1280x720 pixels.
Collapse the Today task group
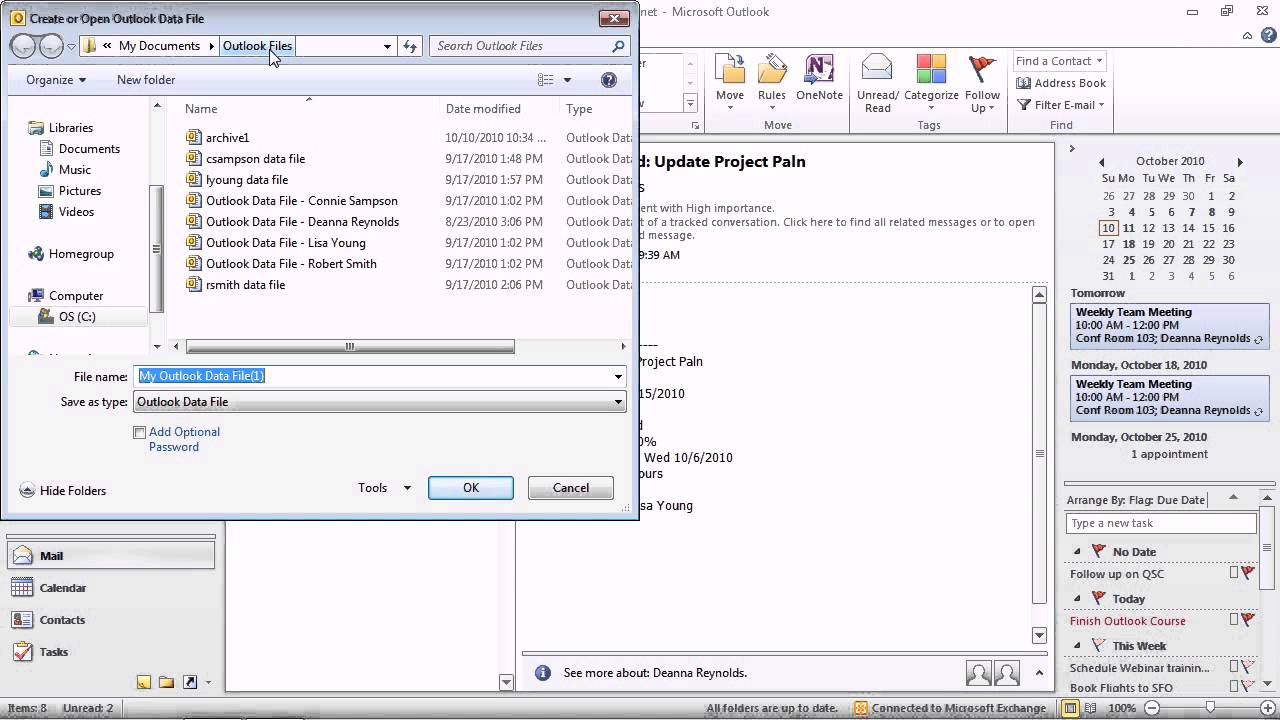tap(1077, 599)
